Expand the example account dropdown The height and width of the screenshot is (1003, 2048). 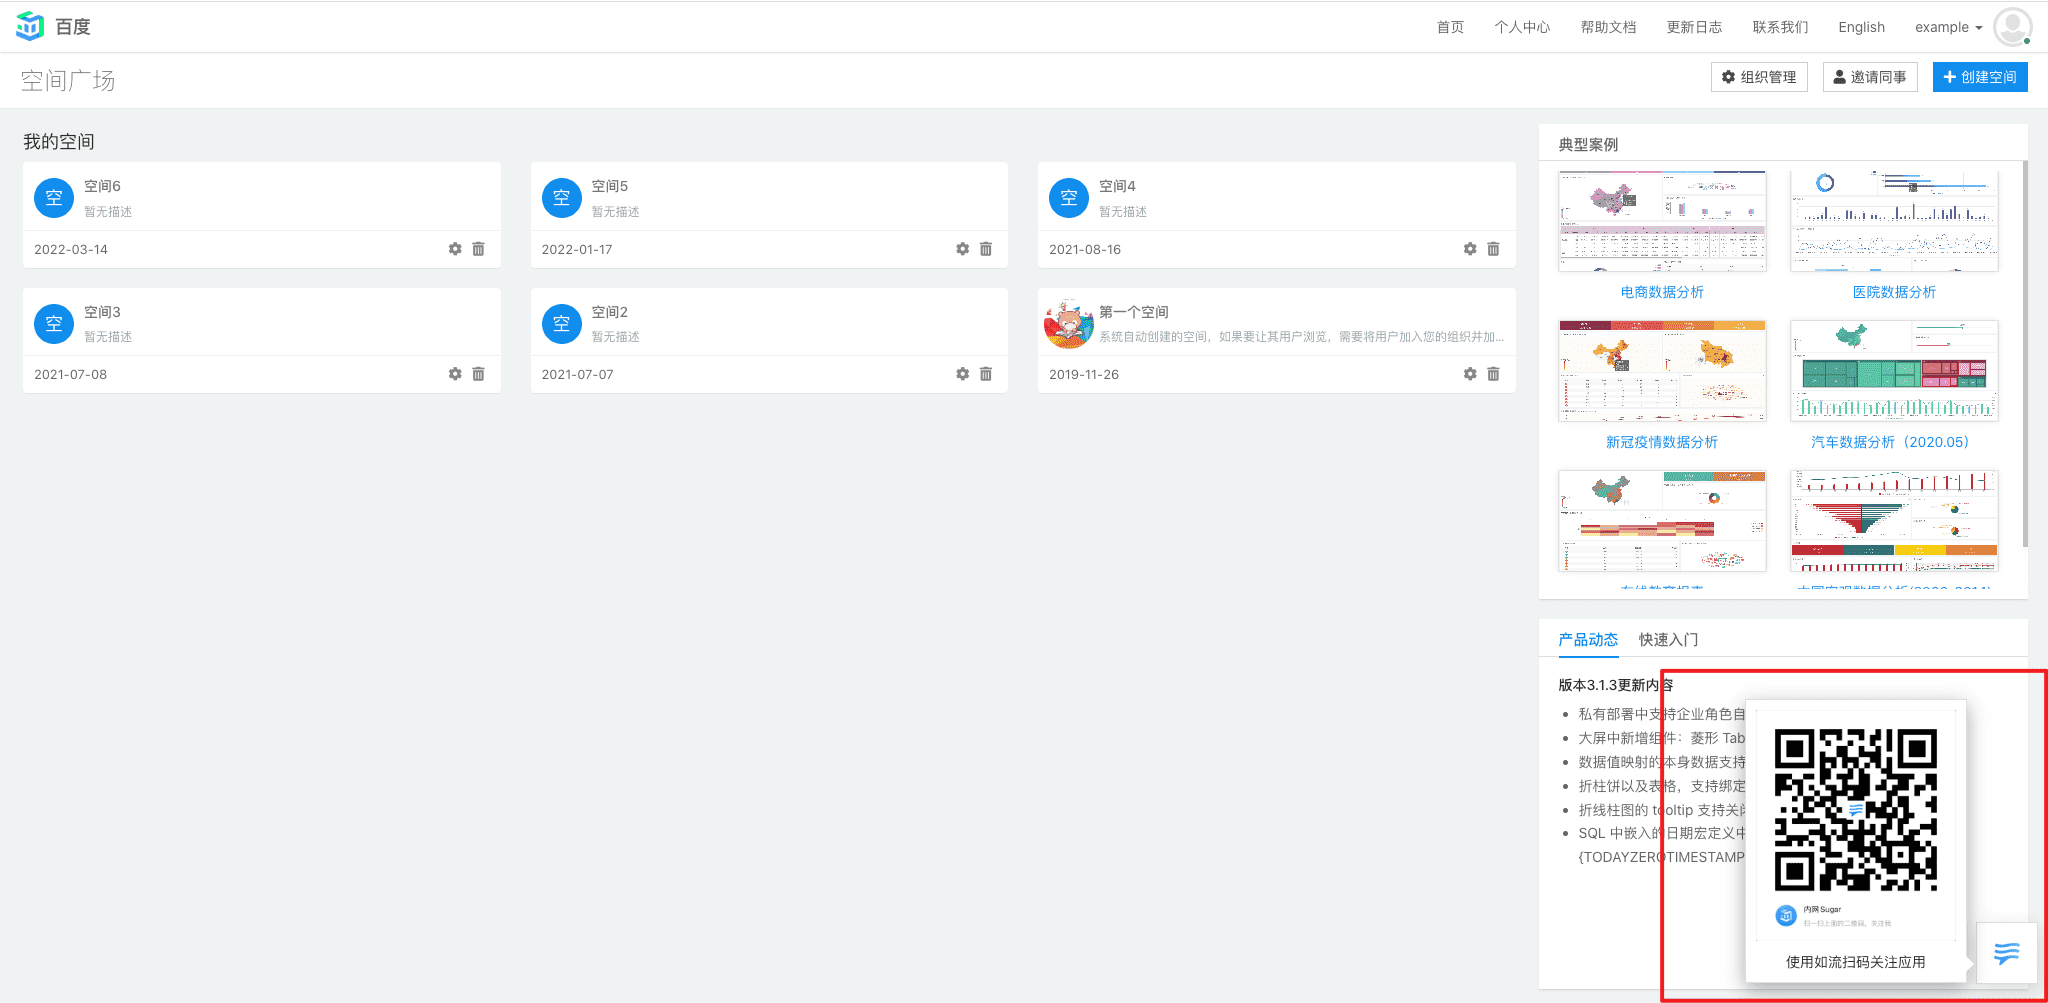click(x=1948, y=27)
